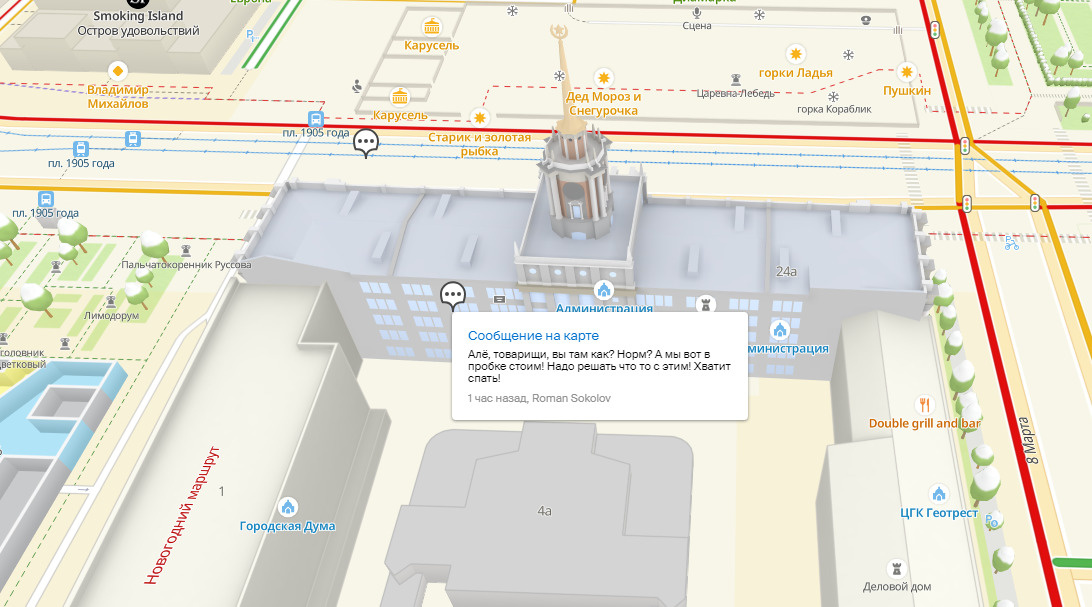The image size is (1092, 607).
Task: Select the building labeled 4a
Action: click(x=544, y=511)
